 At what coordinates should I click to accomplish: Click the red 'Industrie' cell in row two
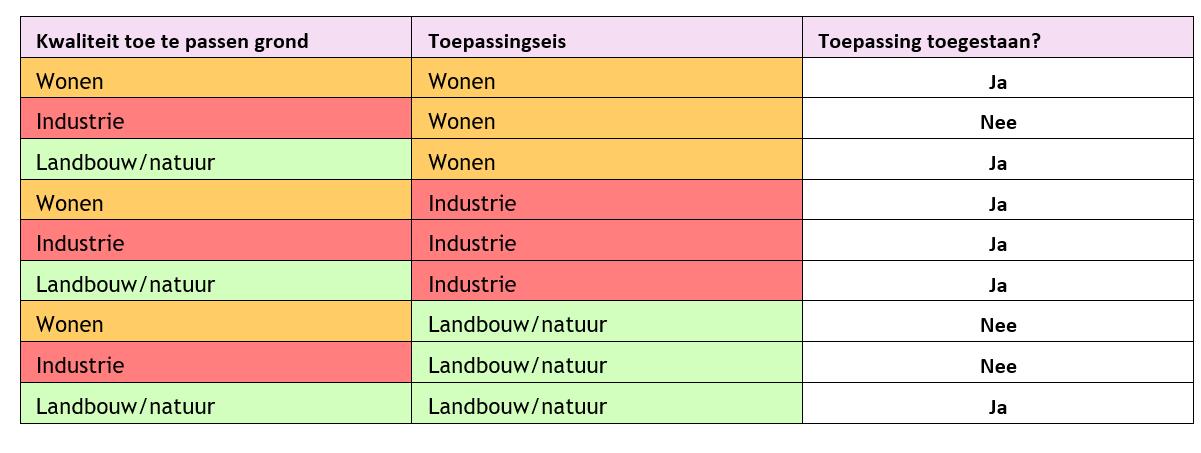[x=80, y=122]
